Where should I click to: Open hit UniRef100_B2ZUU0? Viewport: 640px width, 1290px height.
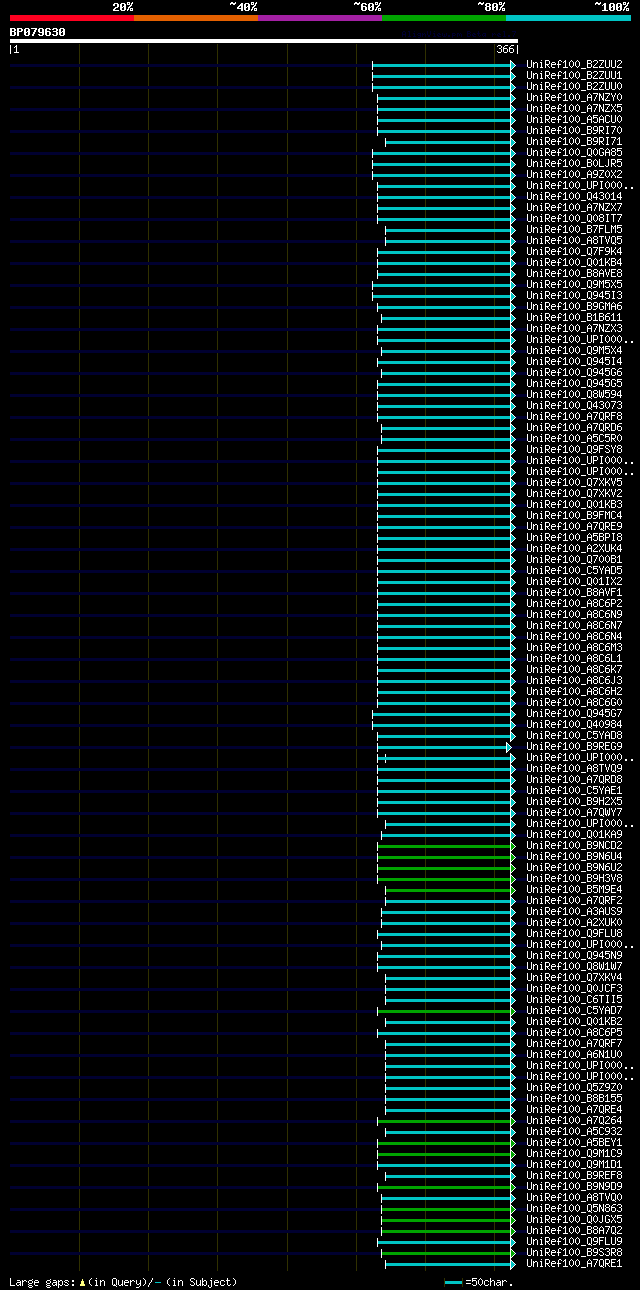point(574,86)
